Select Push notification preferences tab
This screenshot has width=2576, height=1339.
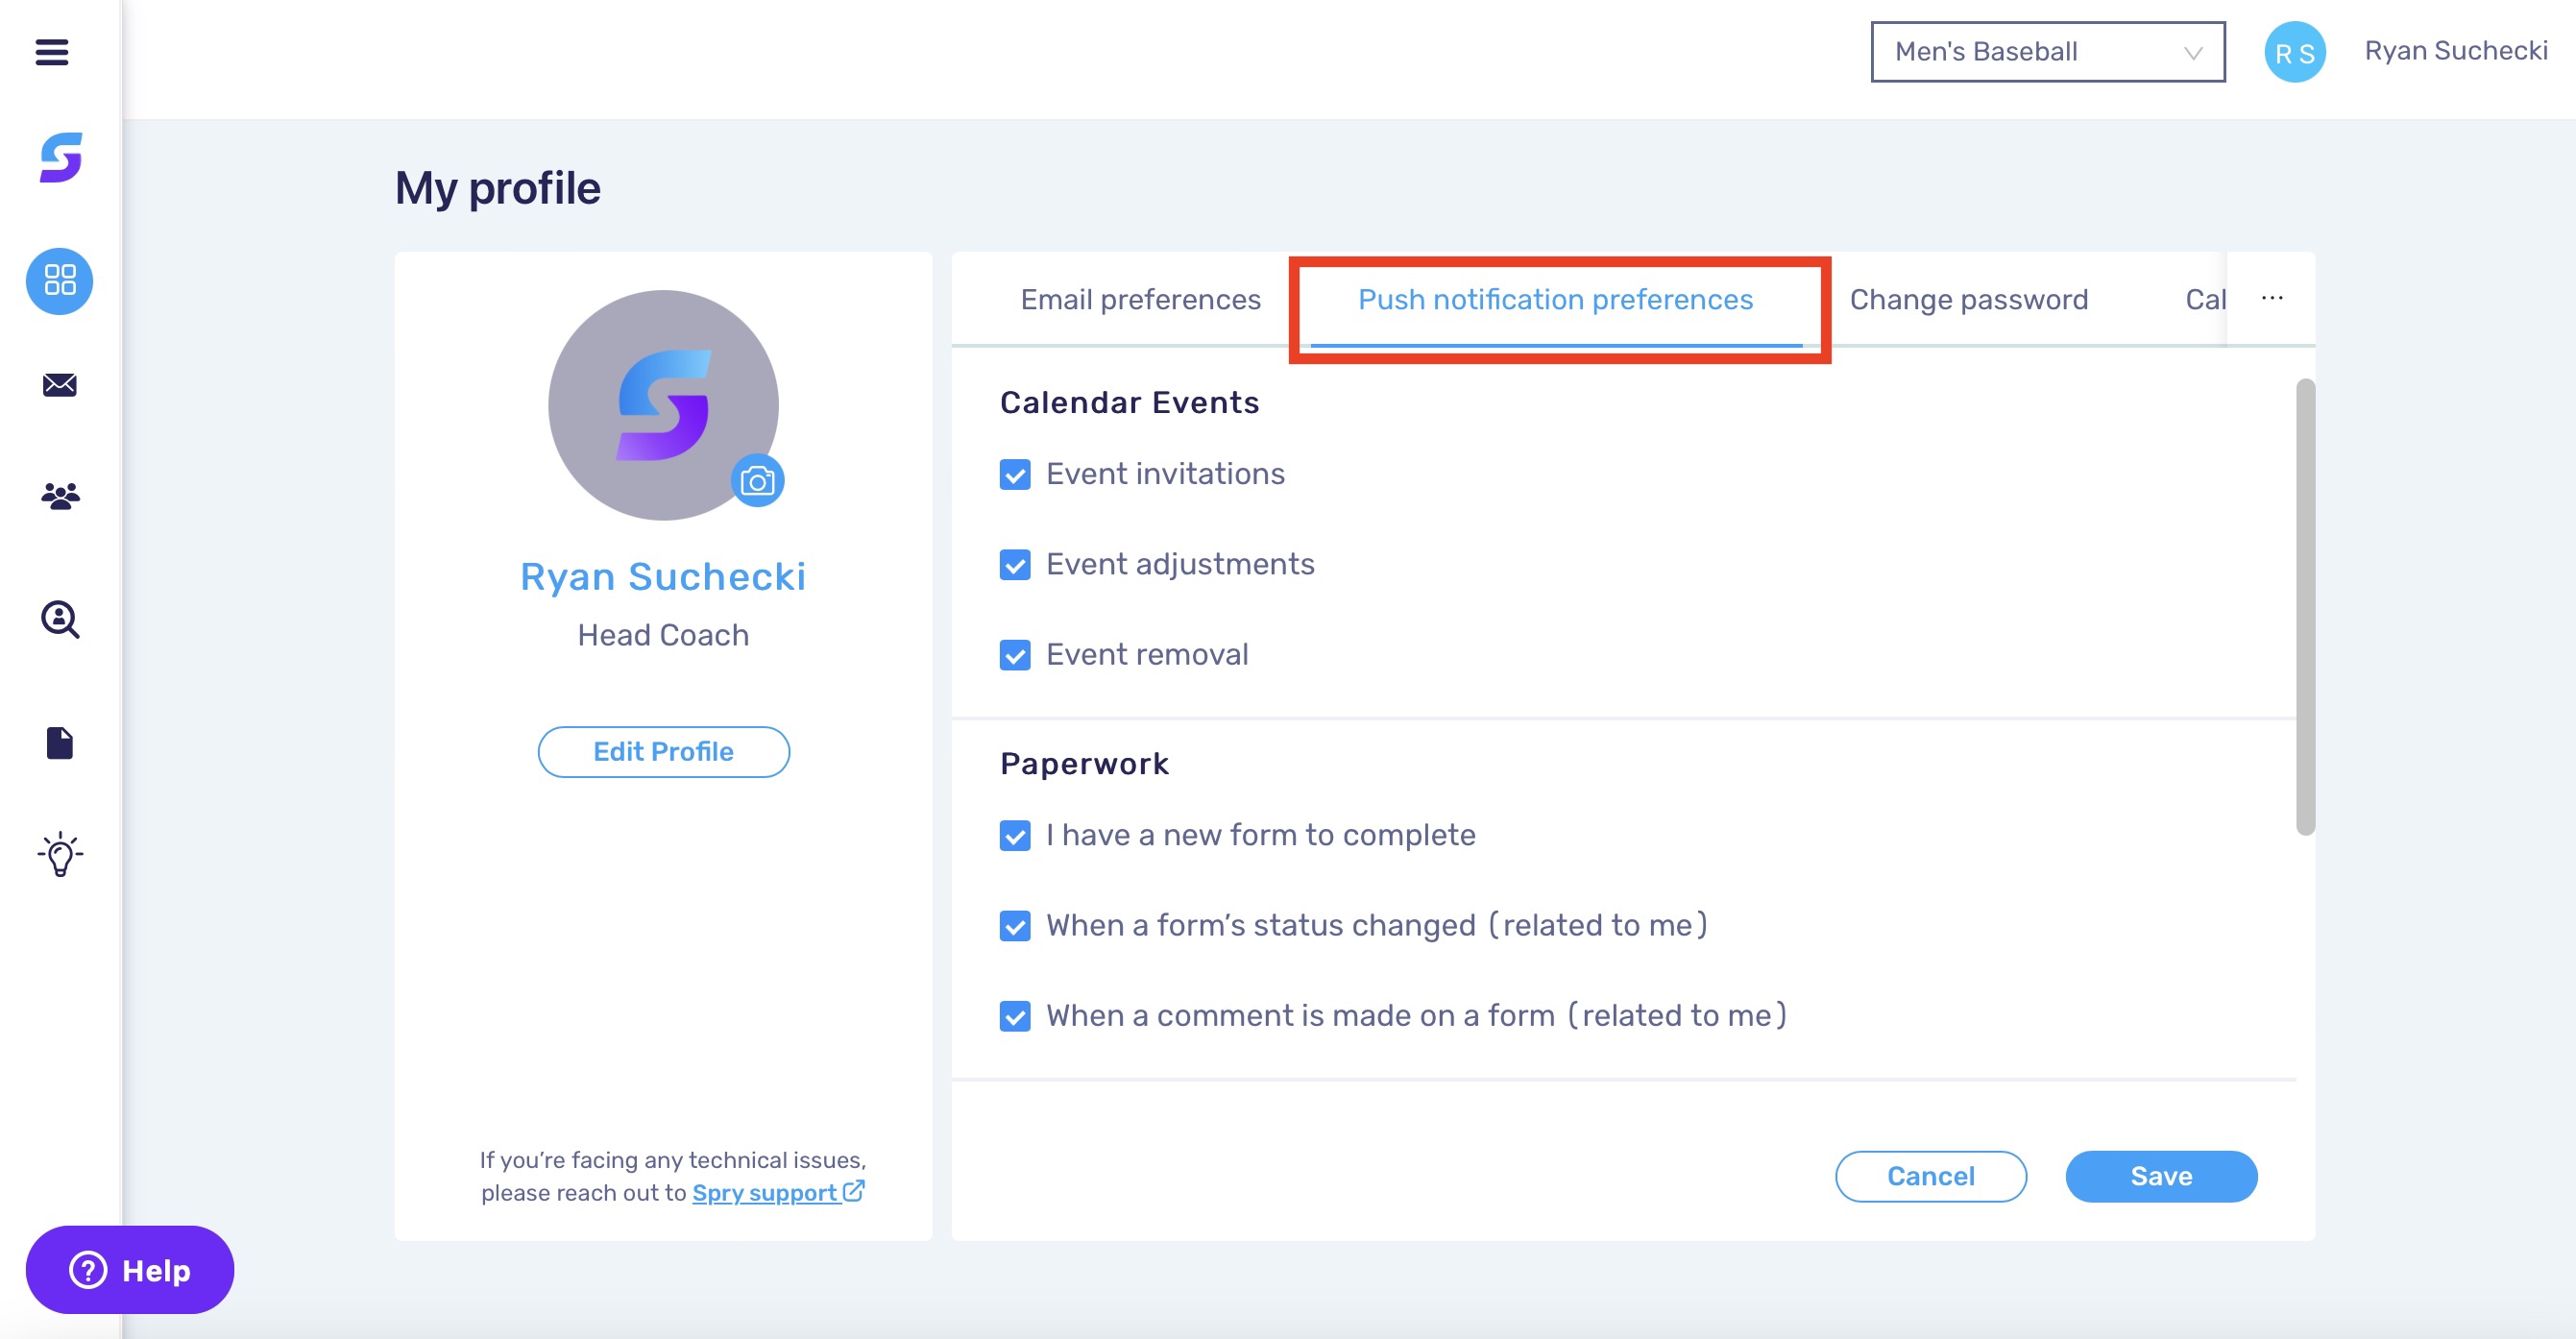(x=1555, y=300)
